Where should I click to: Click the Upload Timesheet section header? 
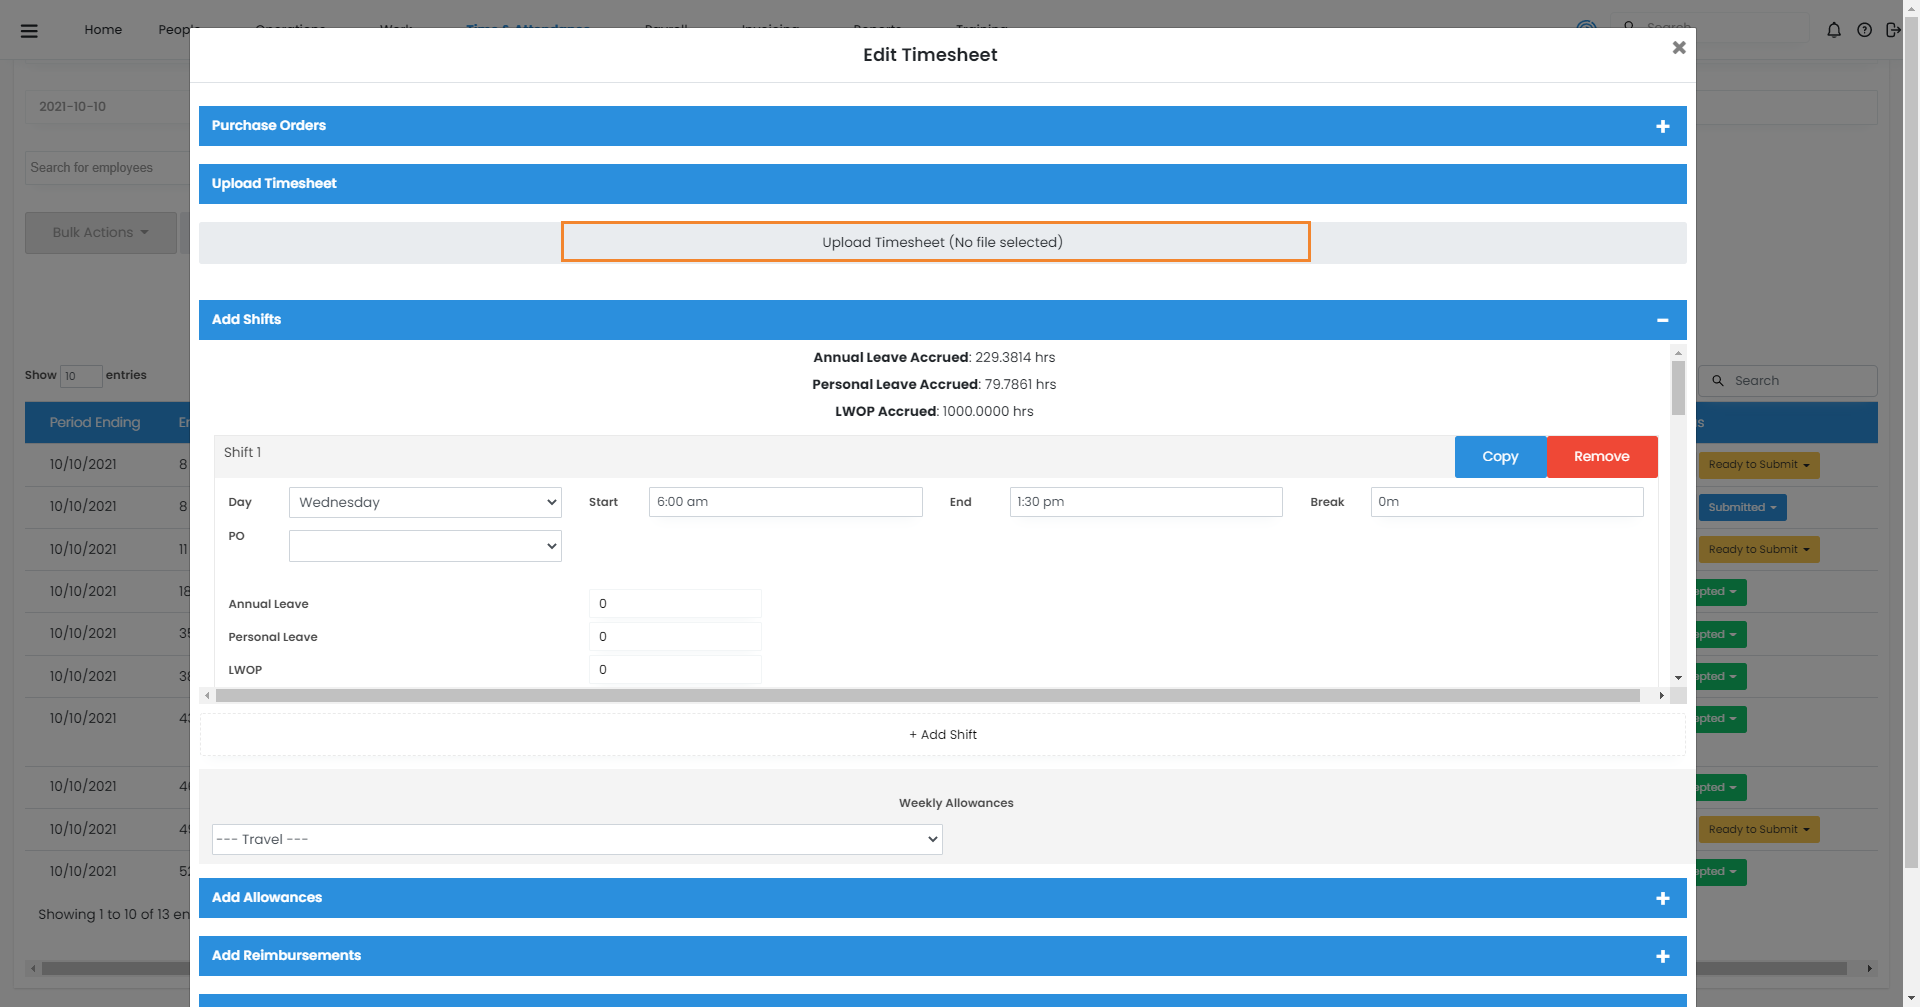tap(274, 184)
